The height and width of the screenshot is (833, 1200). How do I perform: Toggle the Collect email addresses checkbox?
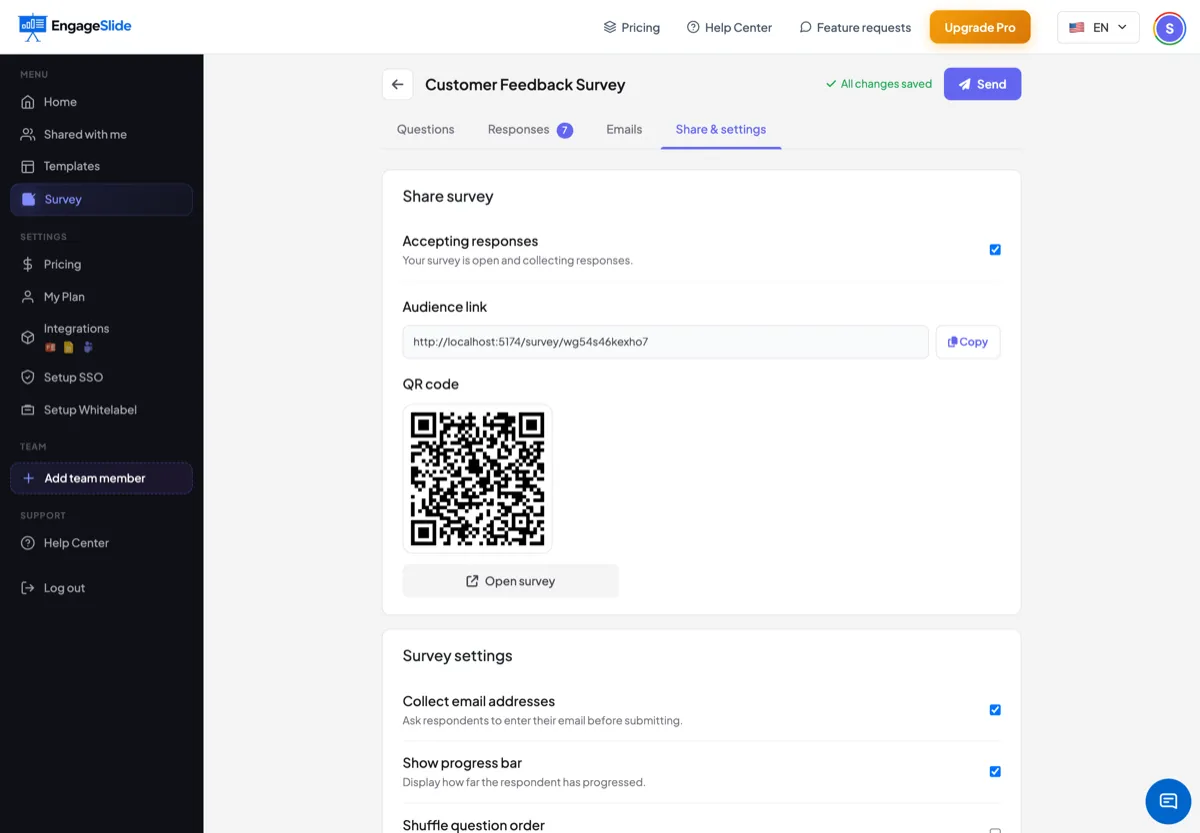(x=995, y=710)
